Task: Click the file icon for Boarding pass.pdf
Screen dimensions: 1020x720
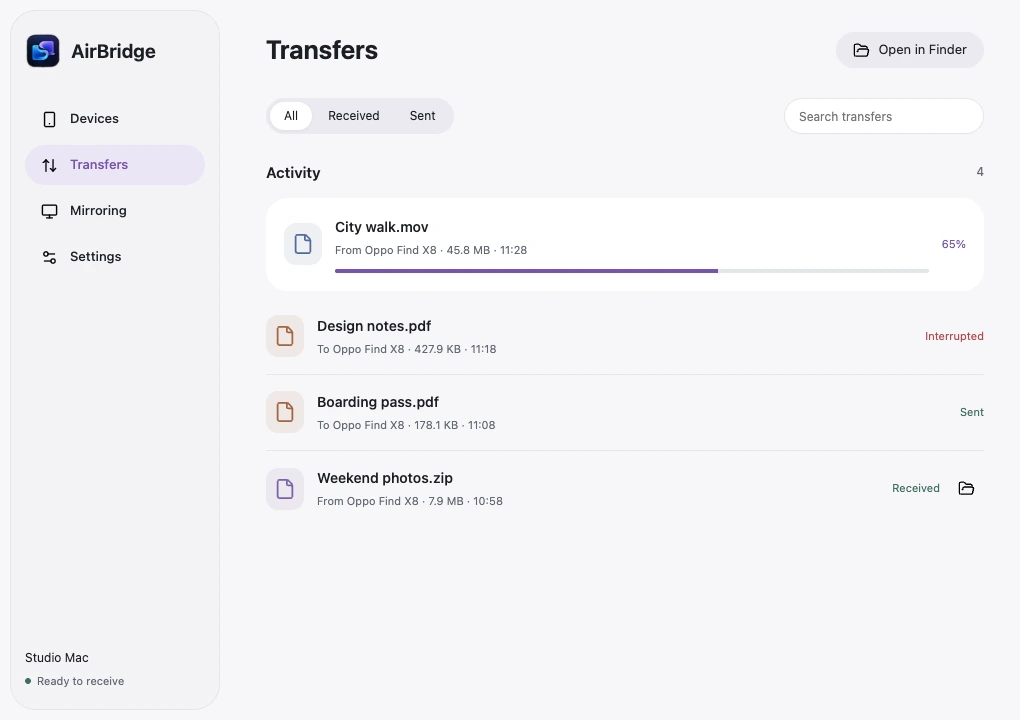Action: [285, 412]
